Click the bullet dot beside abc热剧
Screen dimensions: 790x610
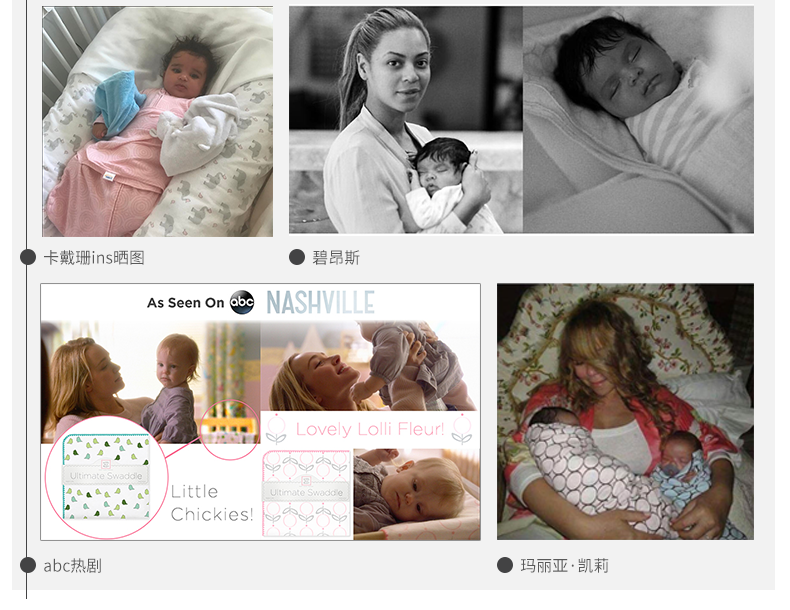click(28, 565)
